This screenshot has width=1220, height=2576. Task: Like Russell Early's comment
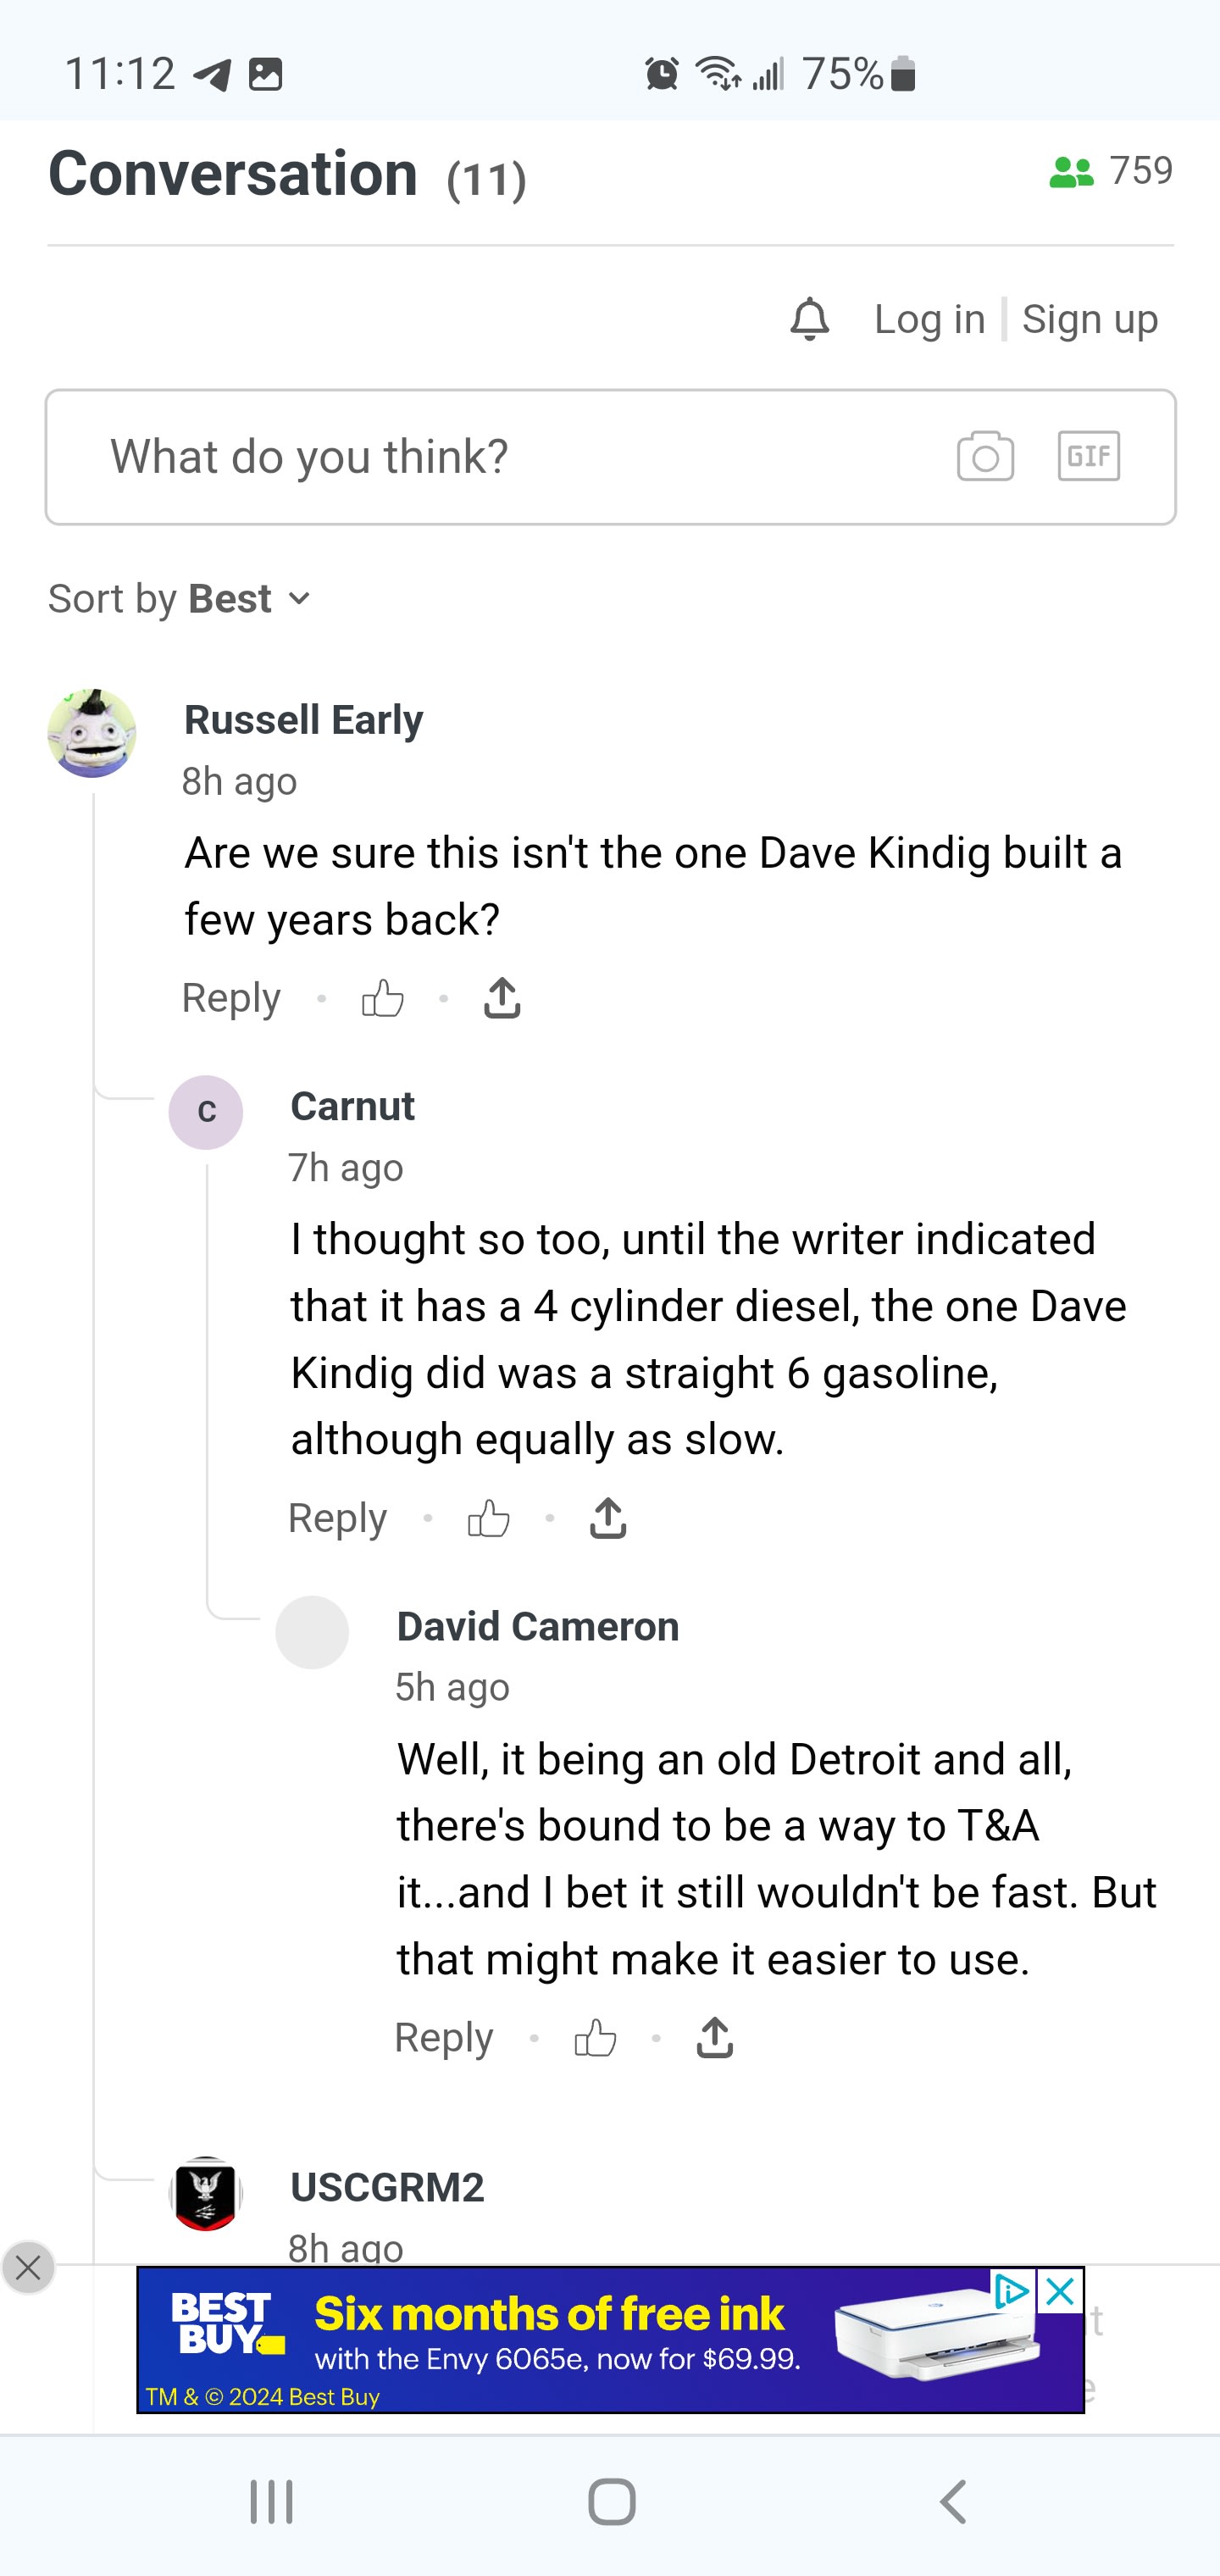383,998
